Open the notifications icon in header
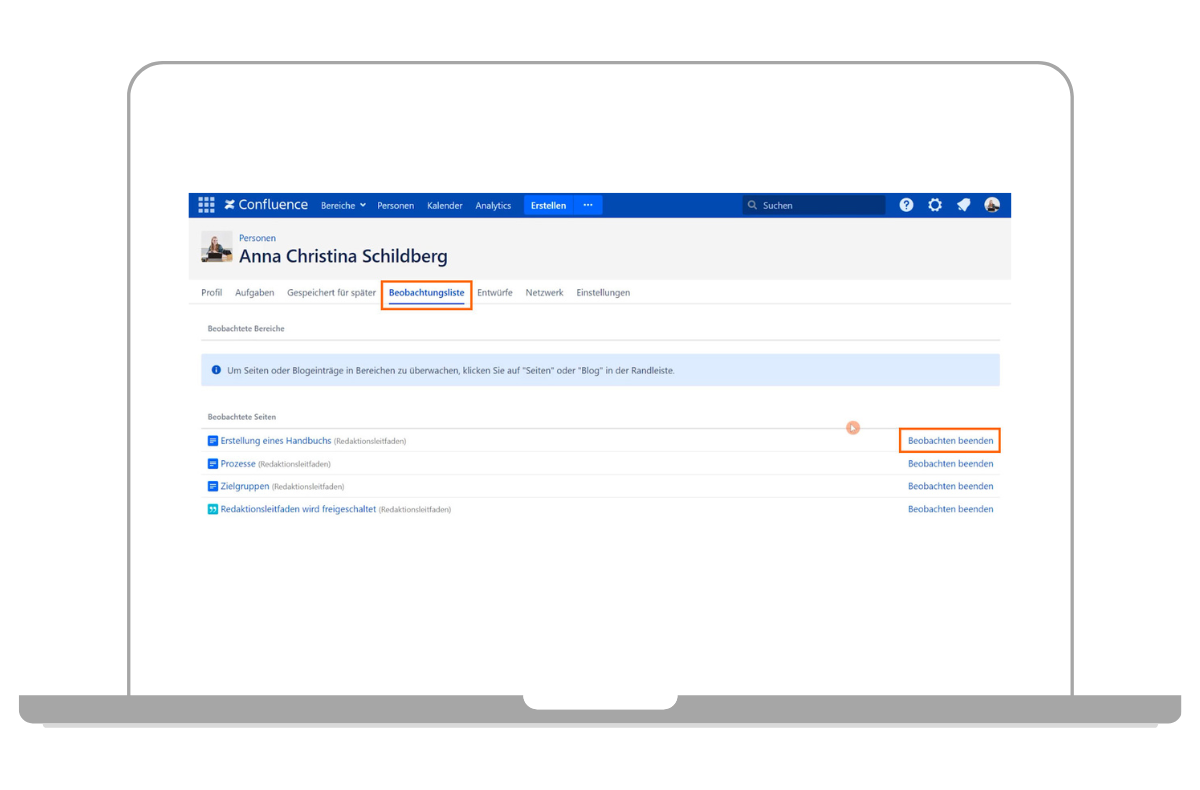 tap(963, 205)
